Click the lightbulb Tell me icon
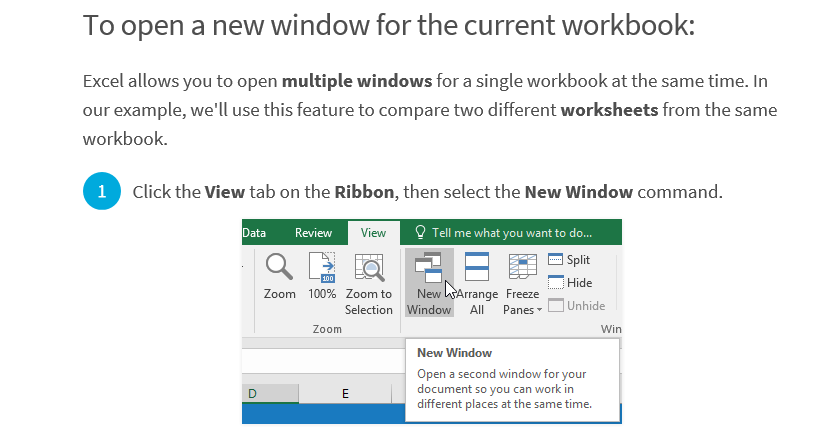Image resolution: width=820 pixels, height=427 pixels. pos(420,232)
